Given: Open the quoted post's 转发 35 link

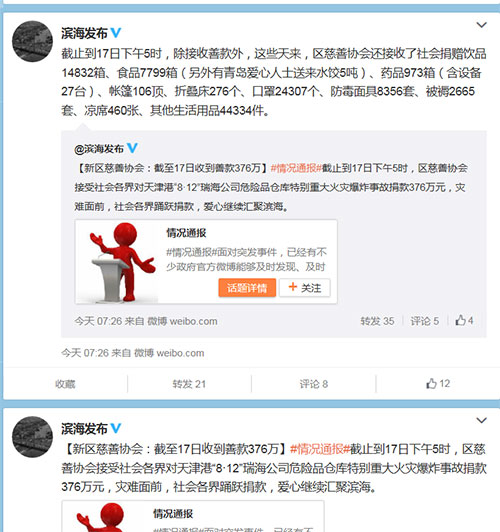Looking at the screenshot, I should coord(377,321).
